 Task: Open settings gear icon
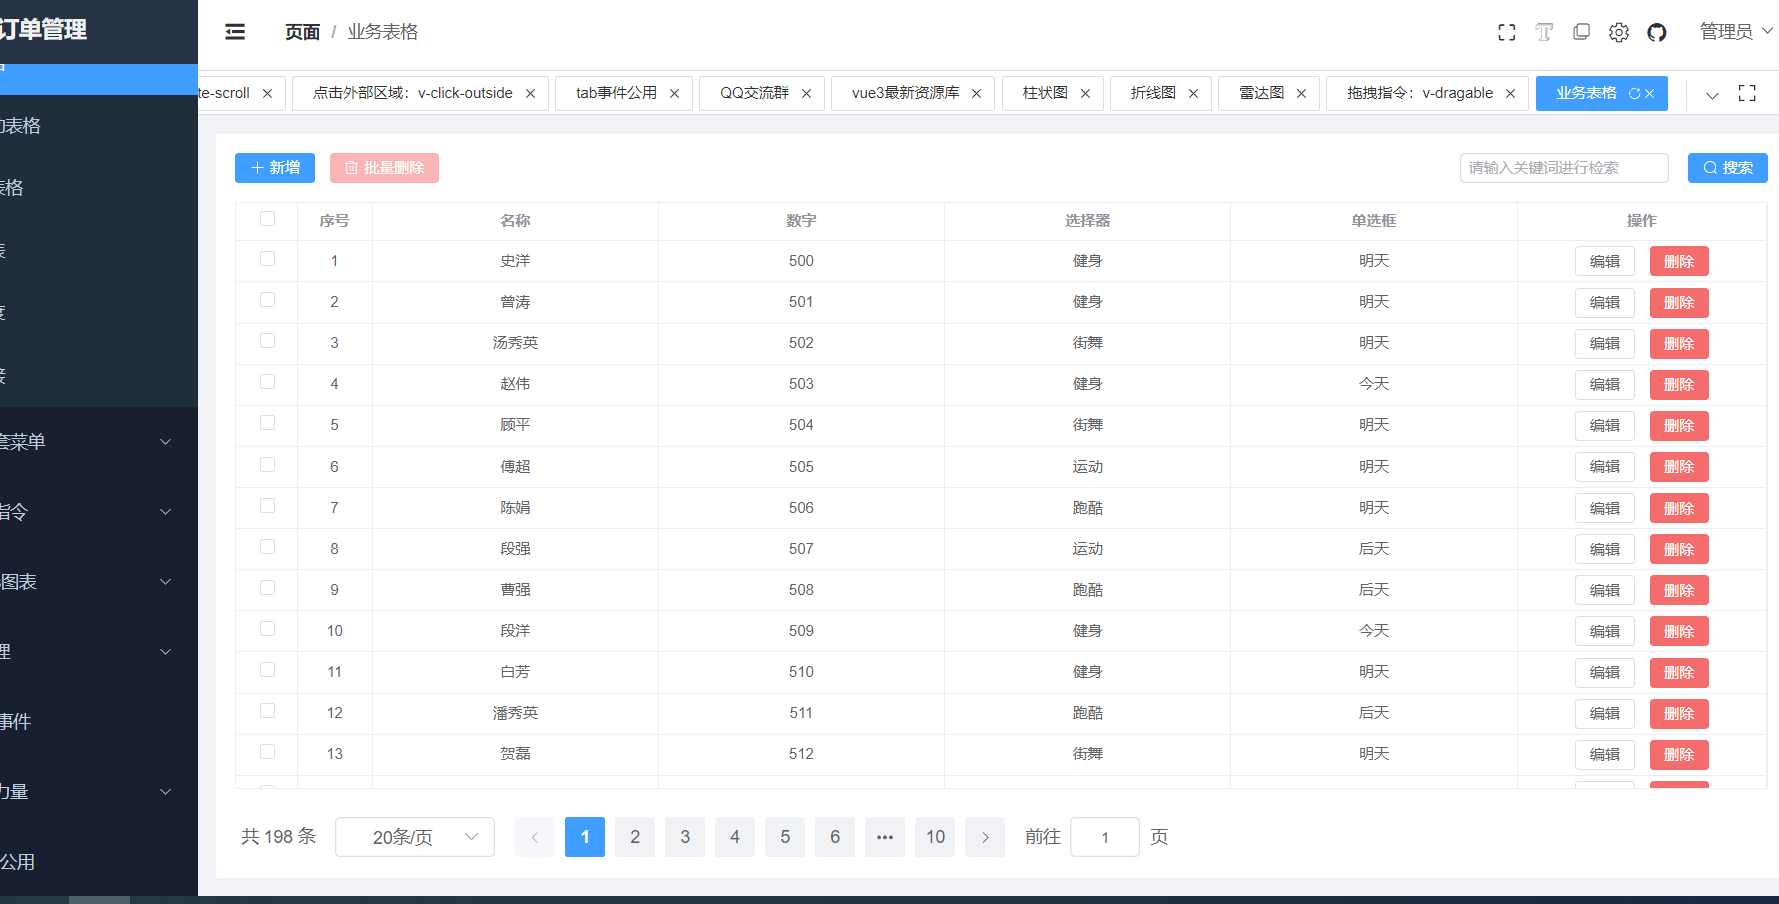click(x=1619, y=32)
